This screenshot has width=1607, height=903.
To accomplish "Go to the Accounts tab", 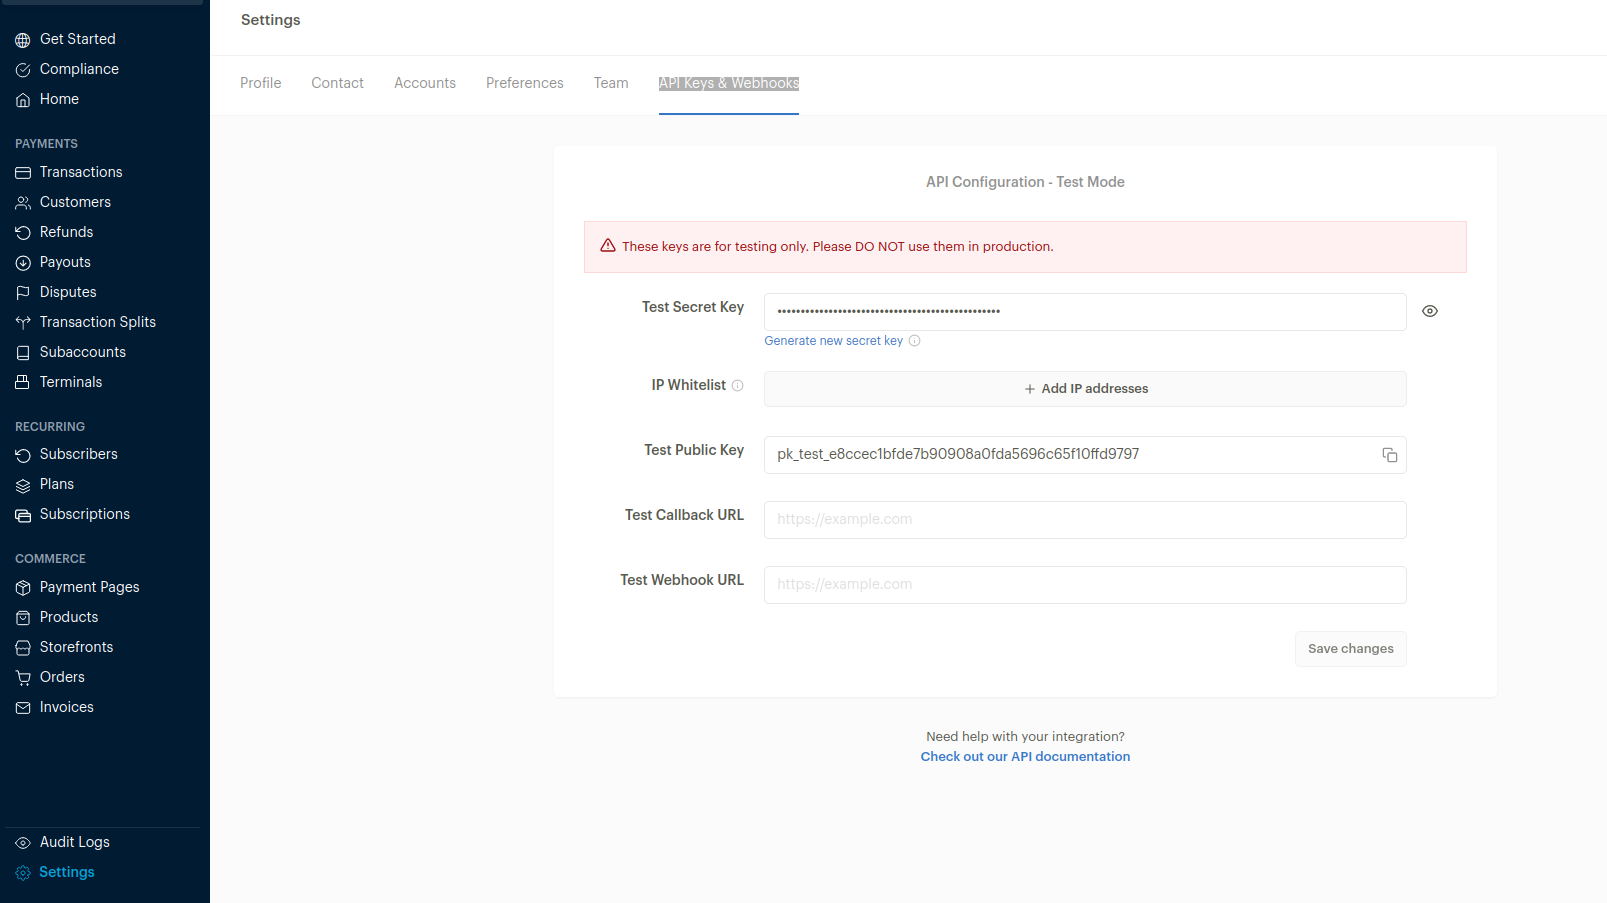I will (424, 83).
